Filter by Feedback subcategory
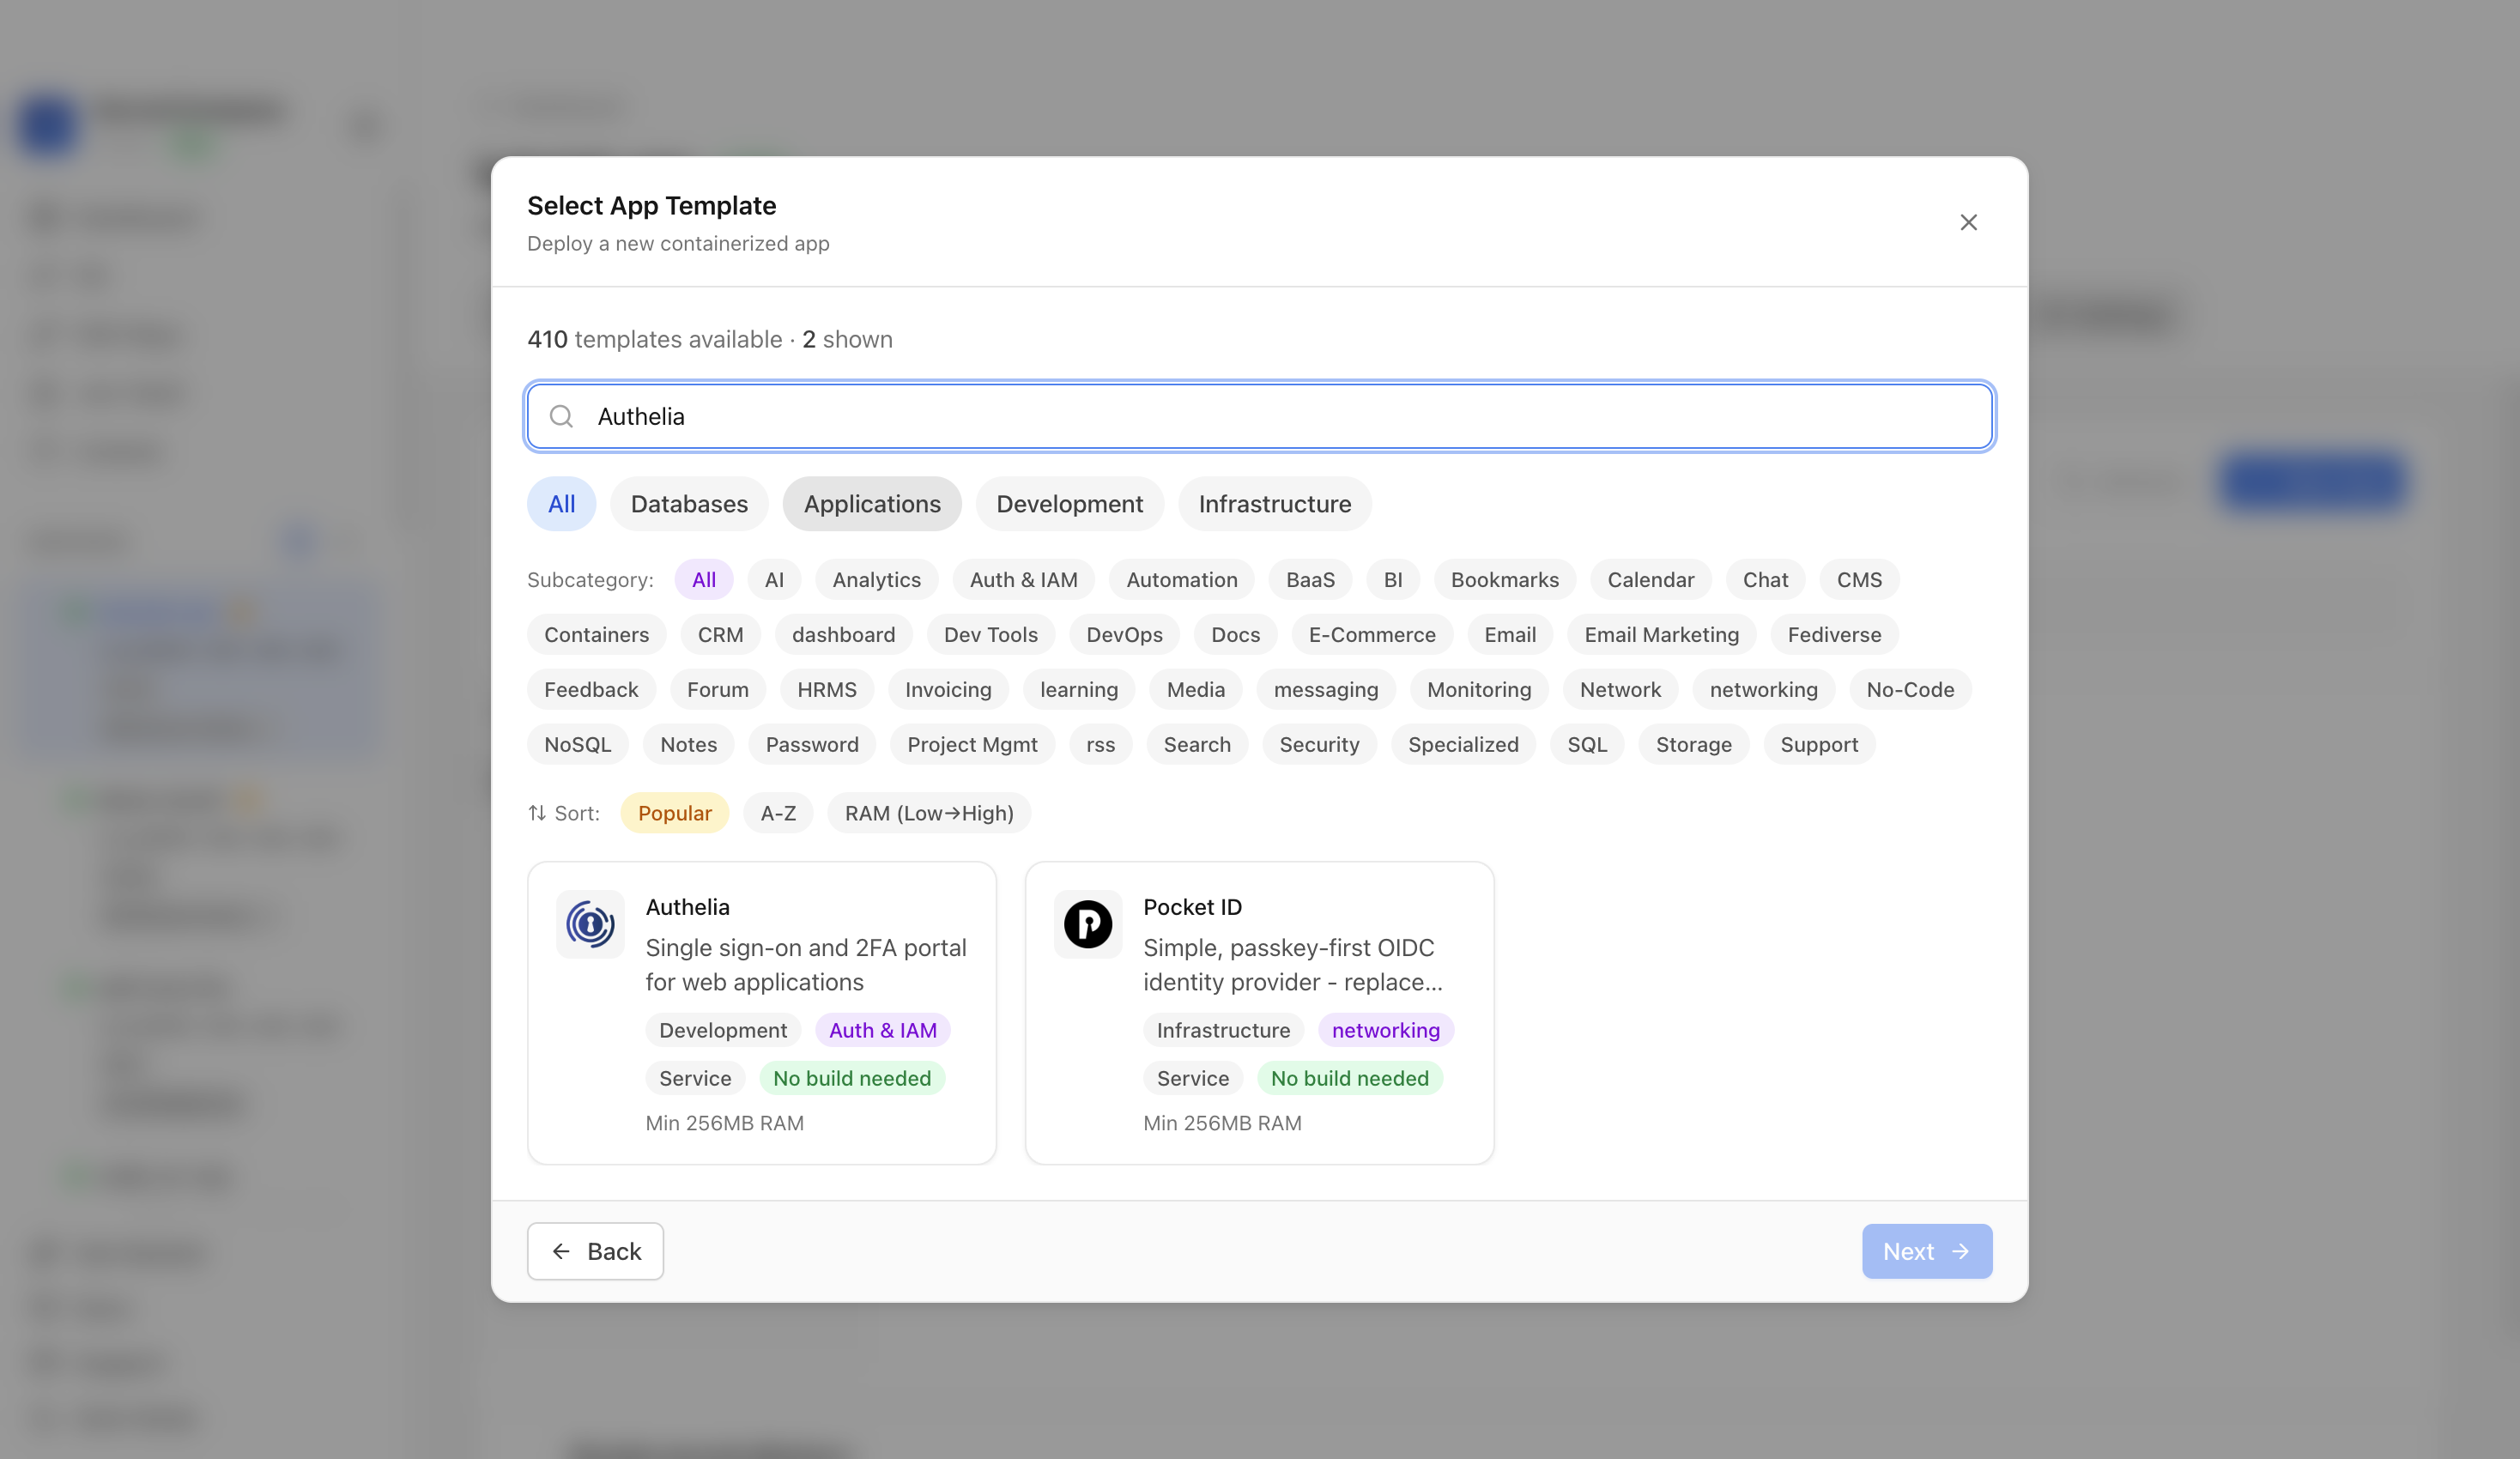The height and width of the screenshot is (1459, 2520). (x=591, y=690)
